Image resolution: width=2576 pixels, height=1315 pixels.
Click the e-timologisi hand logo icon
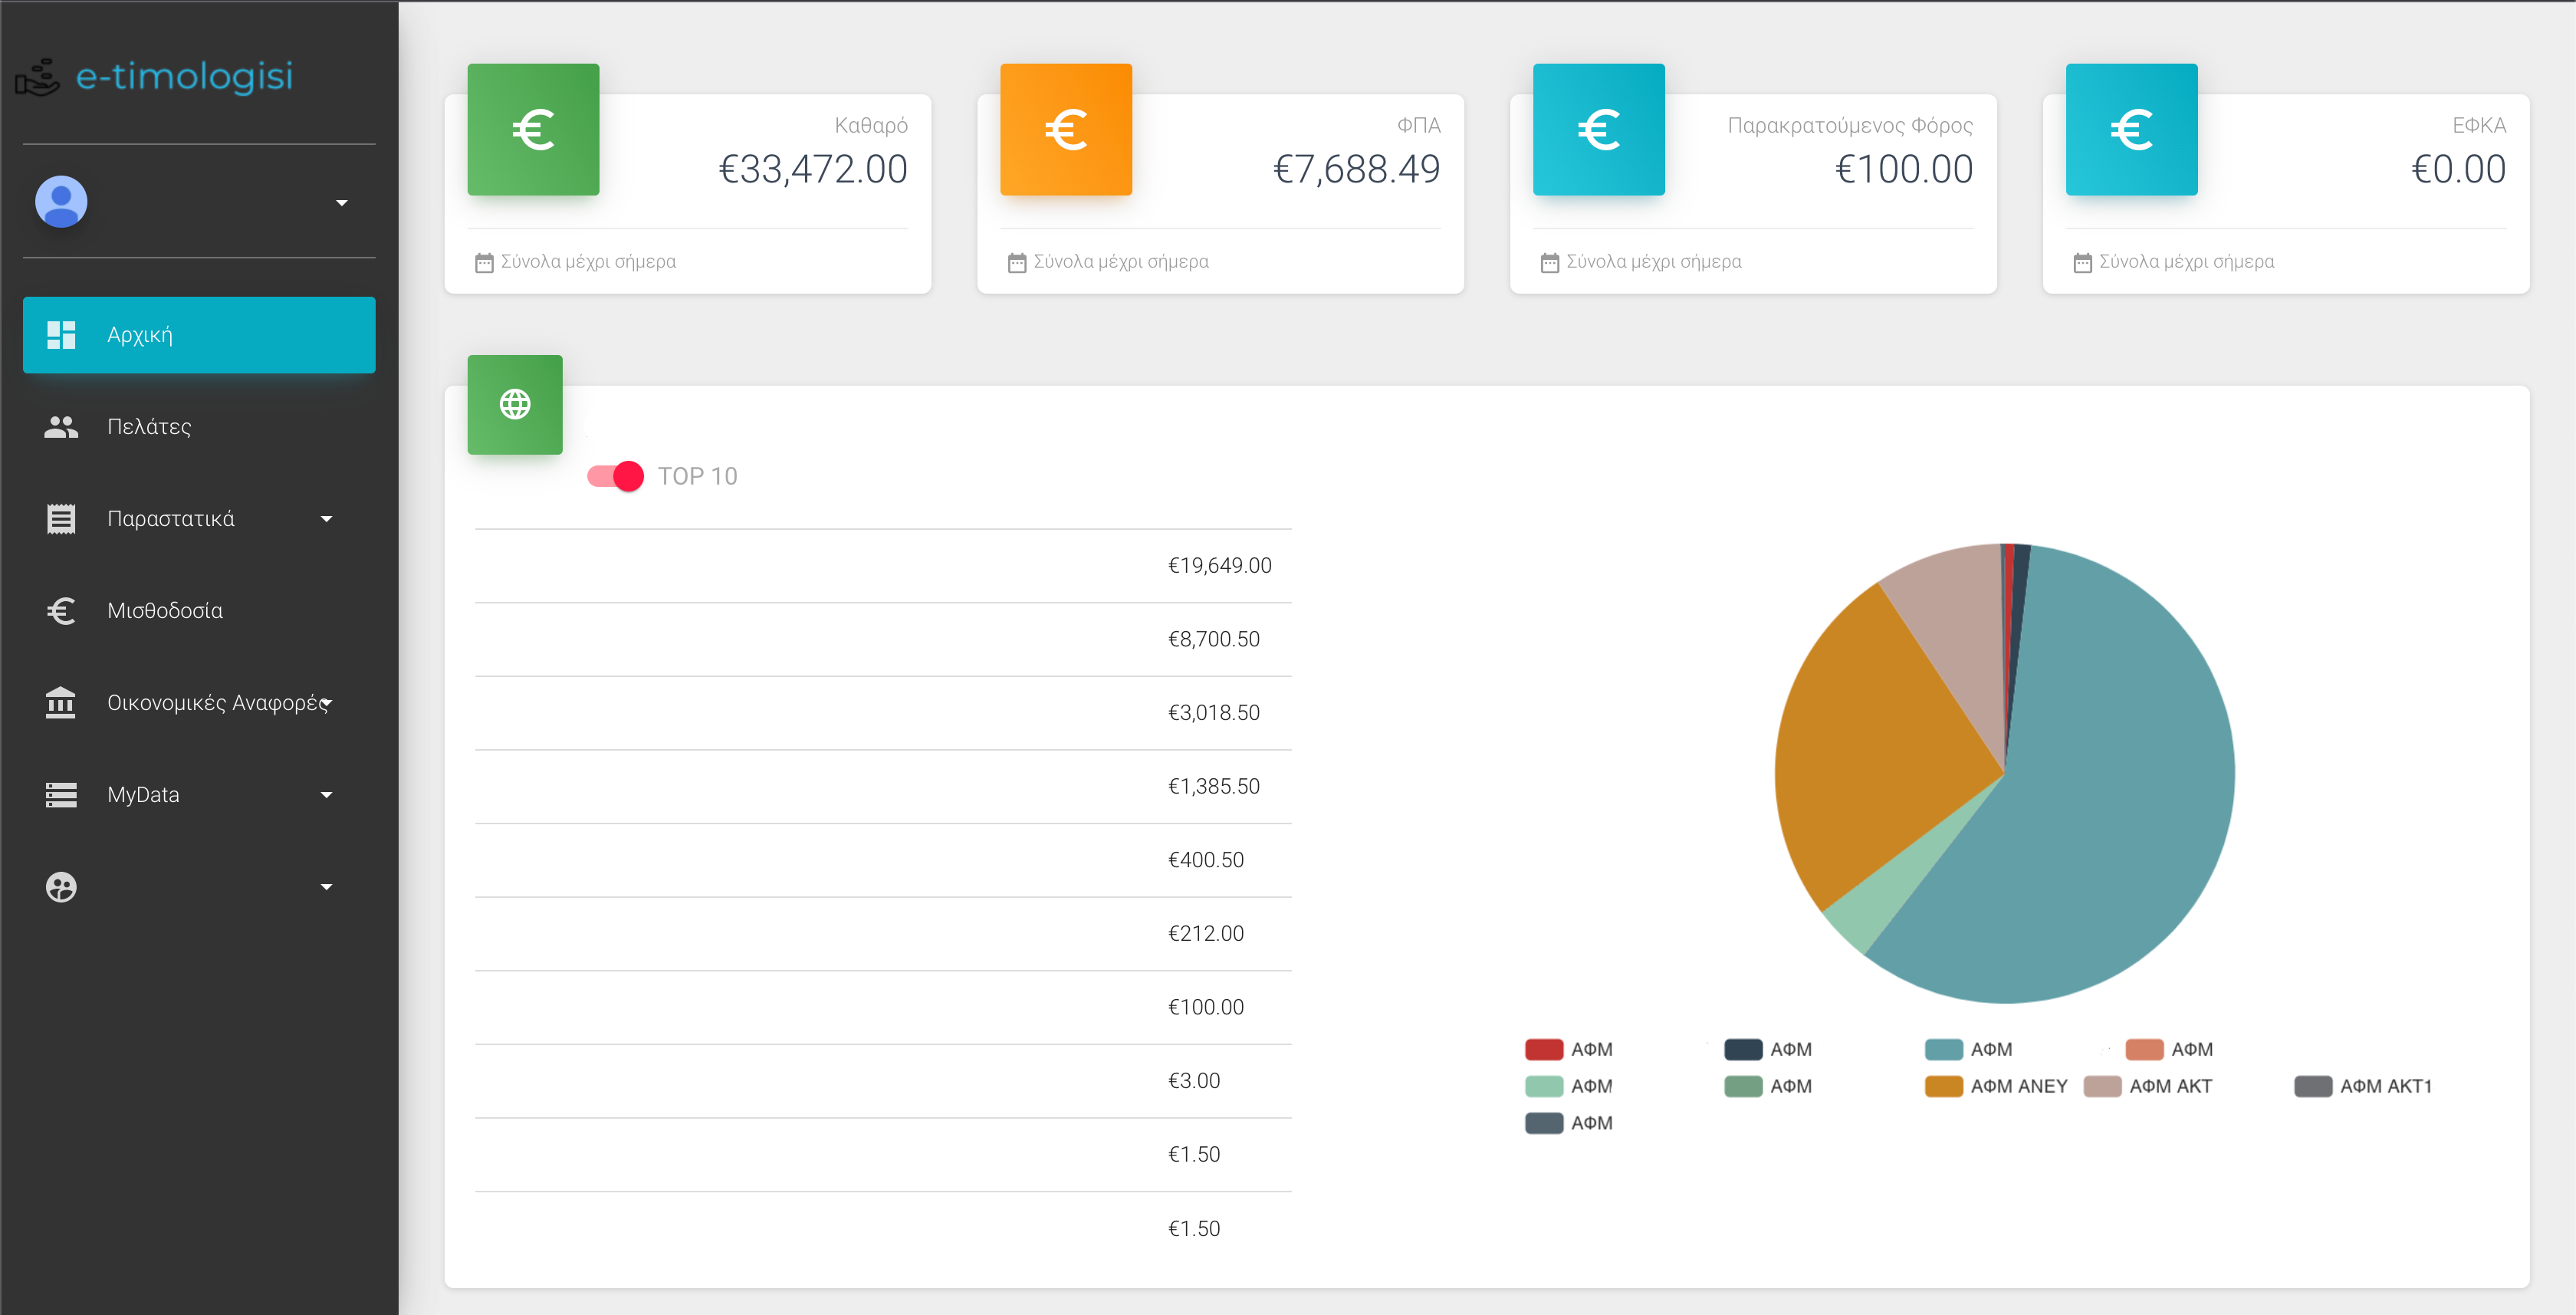tap(37, 78)
